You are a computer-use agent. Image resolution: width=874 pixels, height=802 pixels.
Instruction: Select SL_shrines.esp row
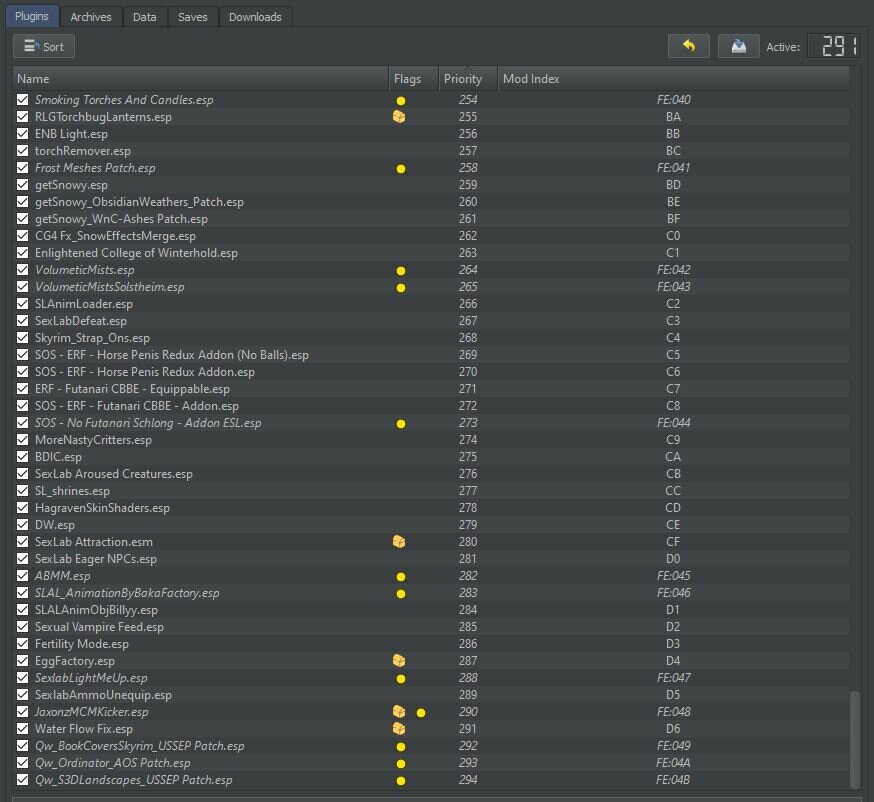click(430, 490)
